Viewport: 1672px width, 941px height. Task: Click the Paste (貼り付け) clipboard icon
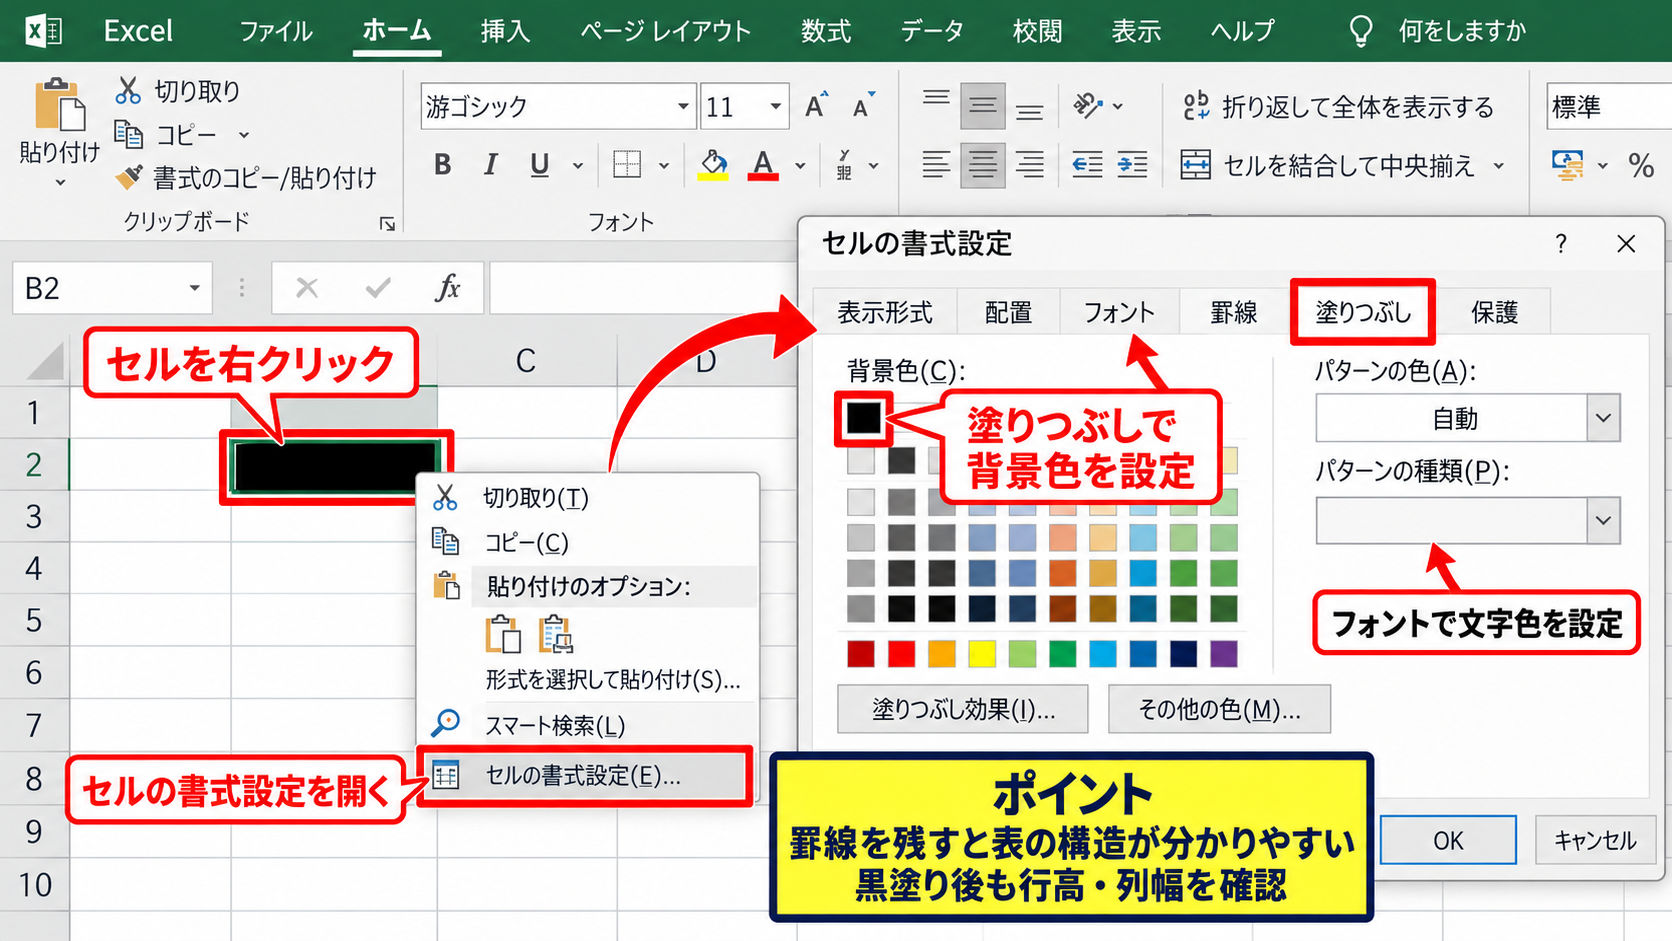pyautogui.click(x=58, y=106)
